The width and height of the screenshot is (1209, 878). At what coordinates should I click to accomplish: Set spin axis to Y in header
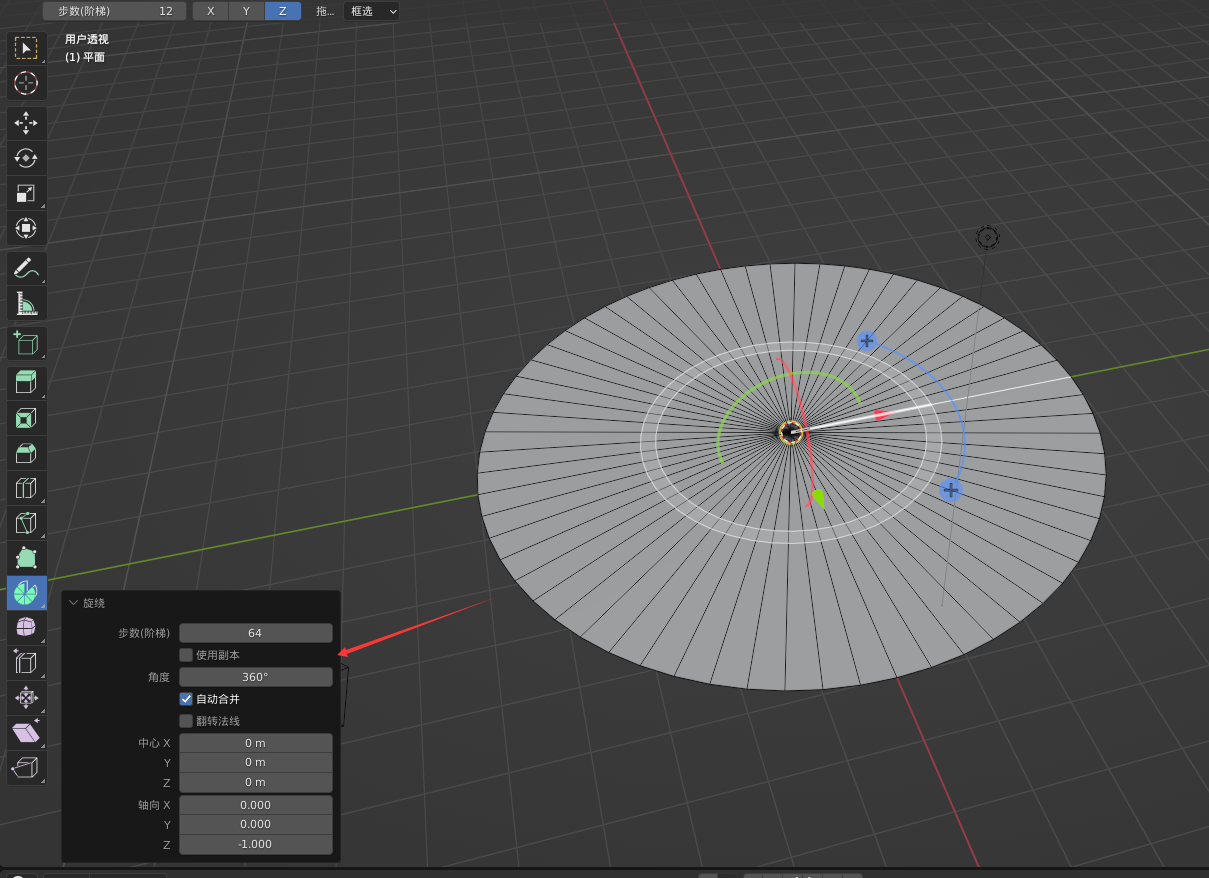point(247,11)
